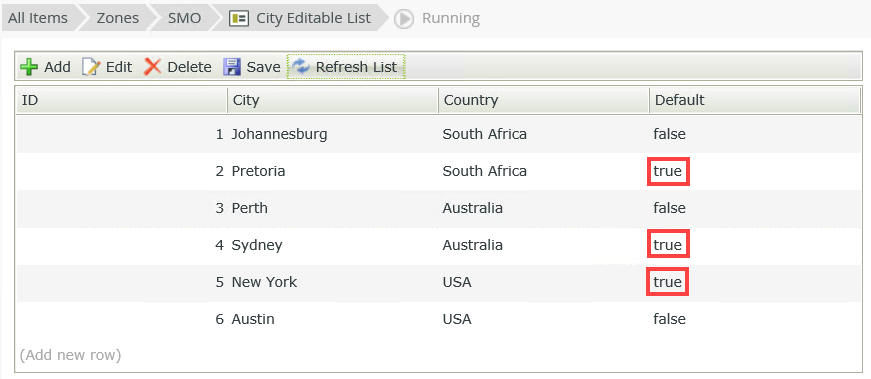This screenshot has height=379, width=871.
Task: Click the City Editable List view icon
Action: pyautogui.click(x=239, y=18)
